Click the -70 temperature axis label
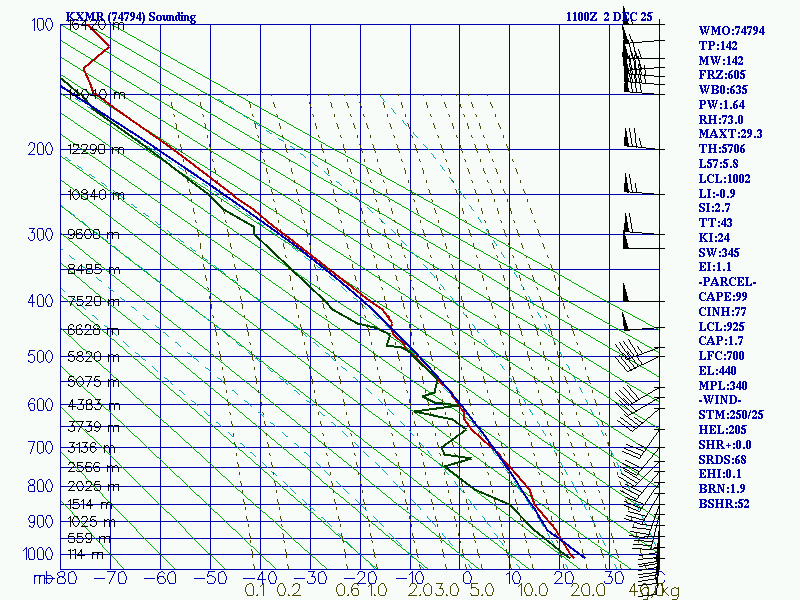Viewport: 800px width, 600px height. point(110,578)
